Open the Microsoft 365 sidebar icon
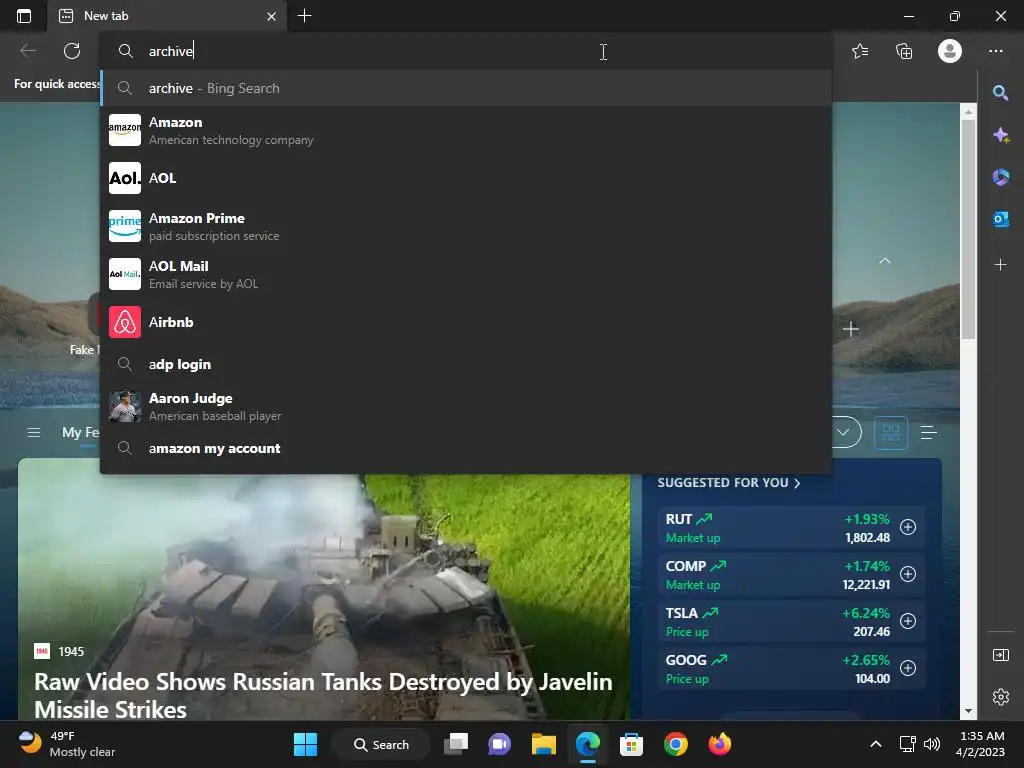Viewport: 1024px width, 768px height. pyautogui.click(x=1000, y=177)
